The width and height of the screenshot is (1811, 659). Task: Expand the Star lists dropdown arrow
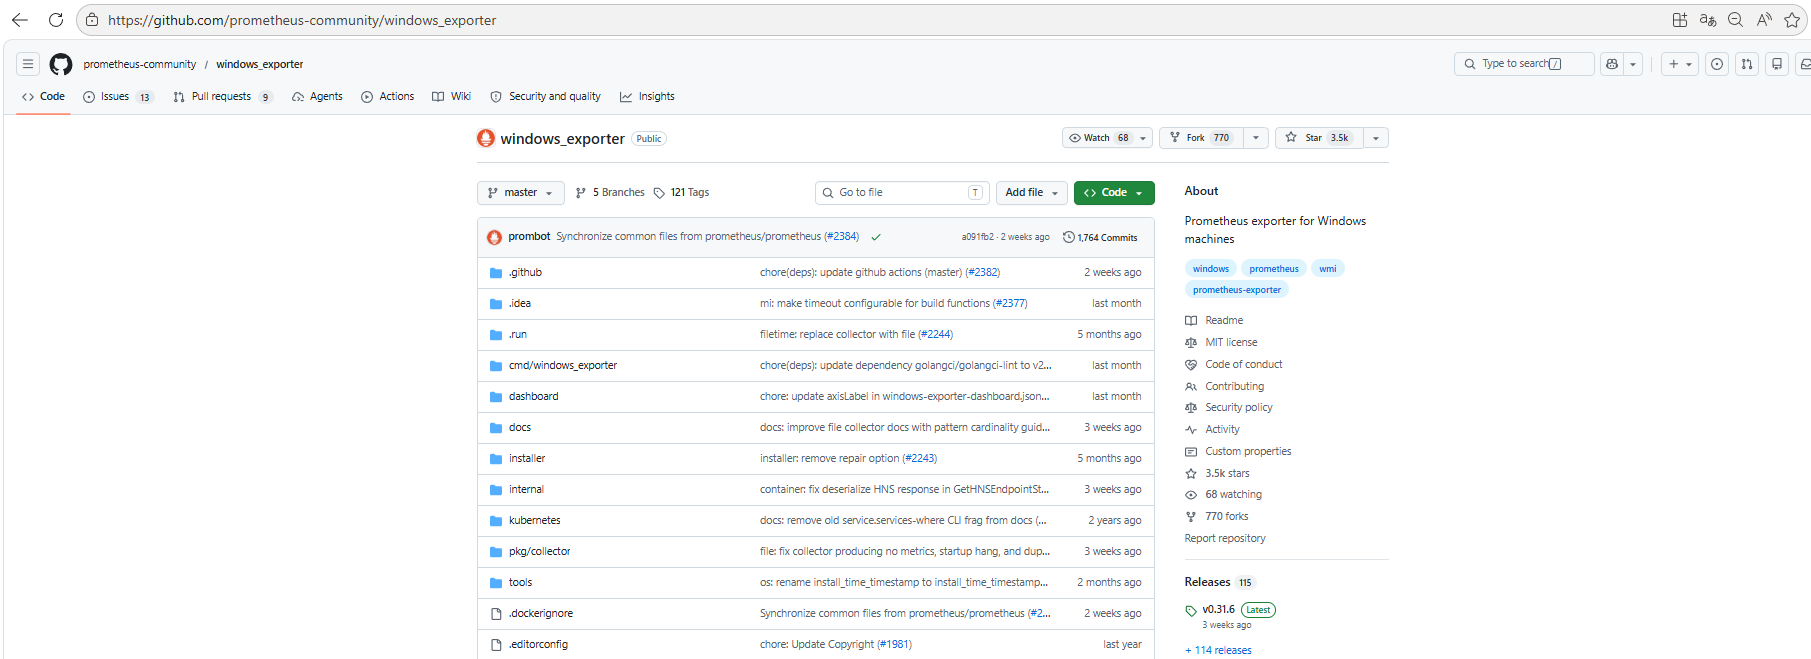(x=1376, y=138)
